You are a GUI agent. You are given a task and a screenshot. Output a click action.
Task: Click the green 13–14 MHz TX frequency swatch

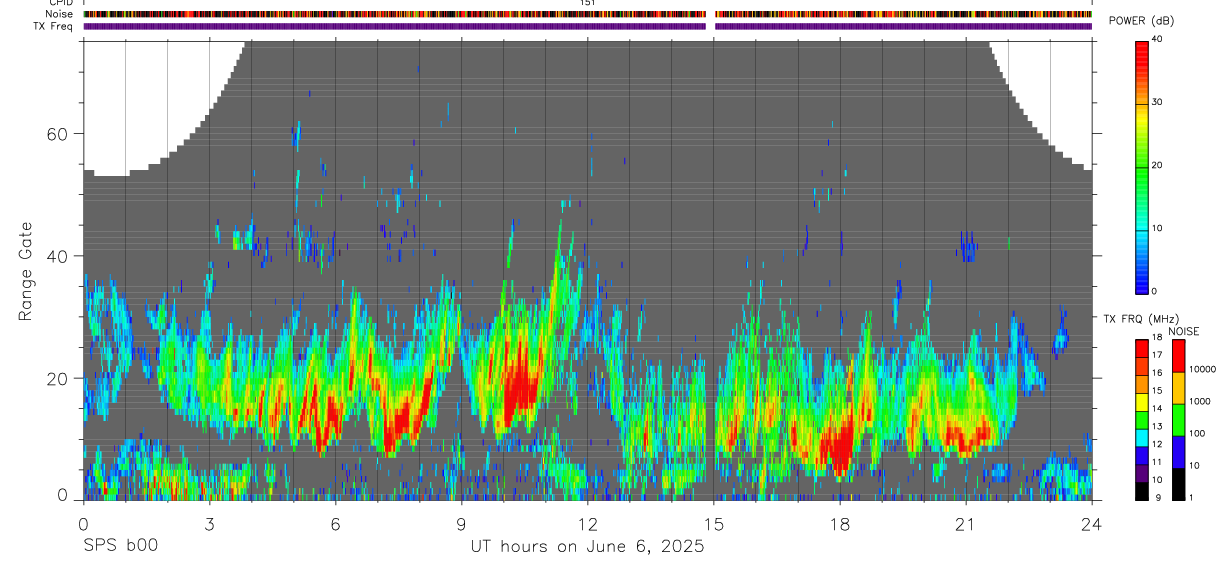[x=1142, y=420]
